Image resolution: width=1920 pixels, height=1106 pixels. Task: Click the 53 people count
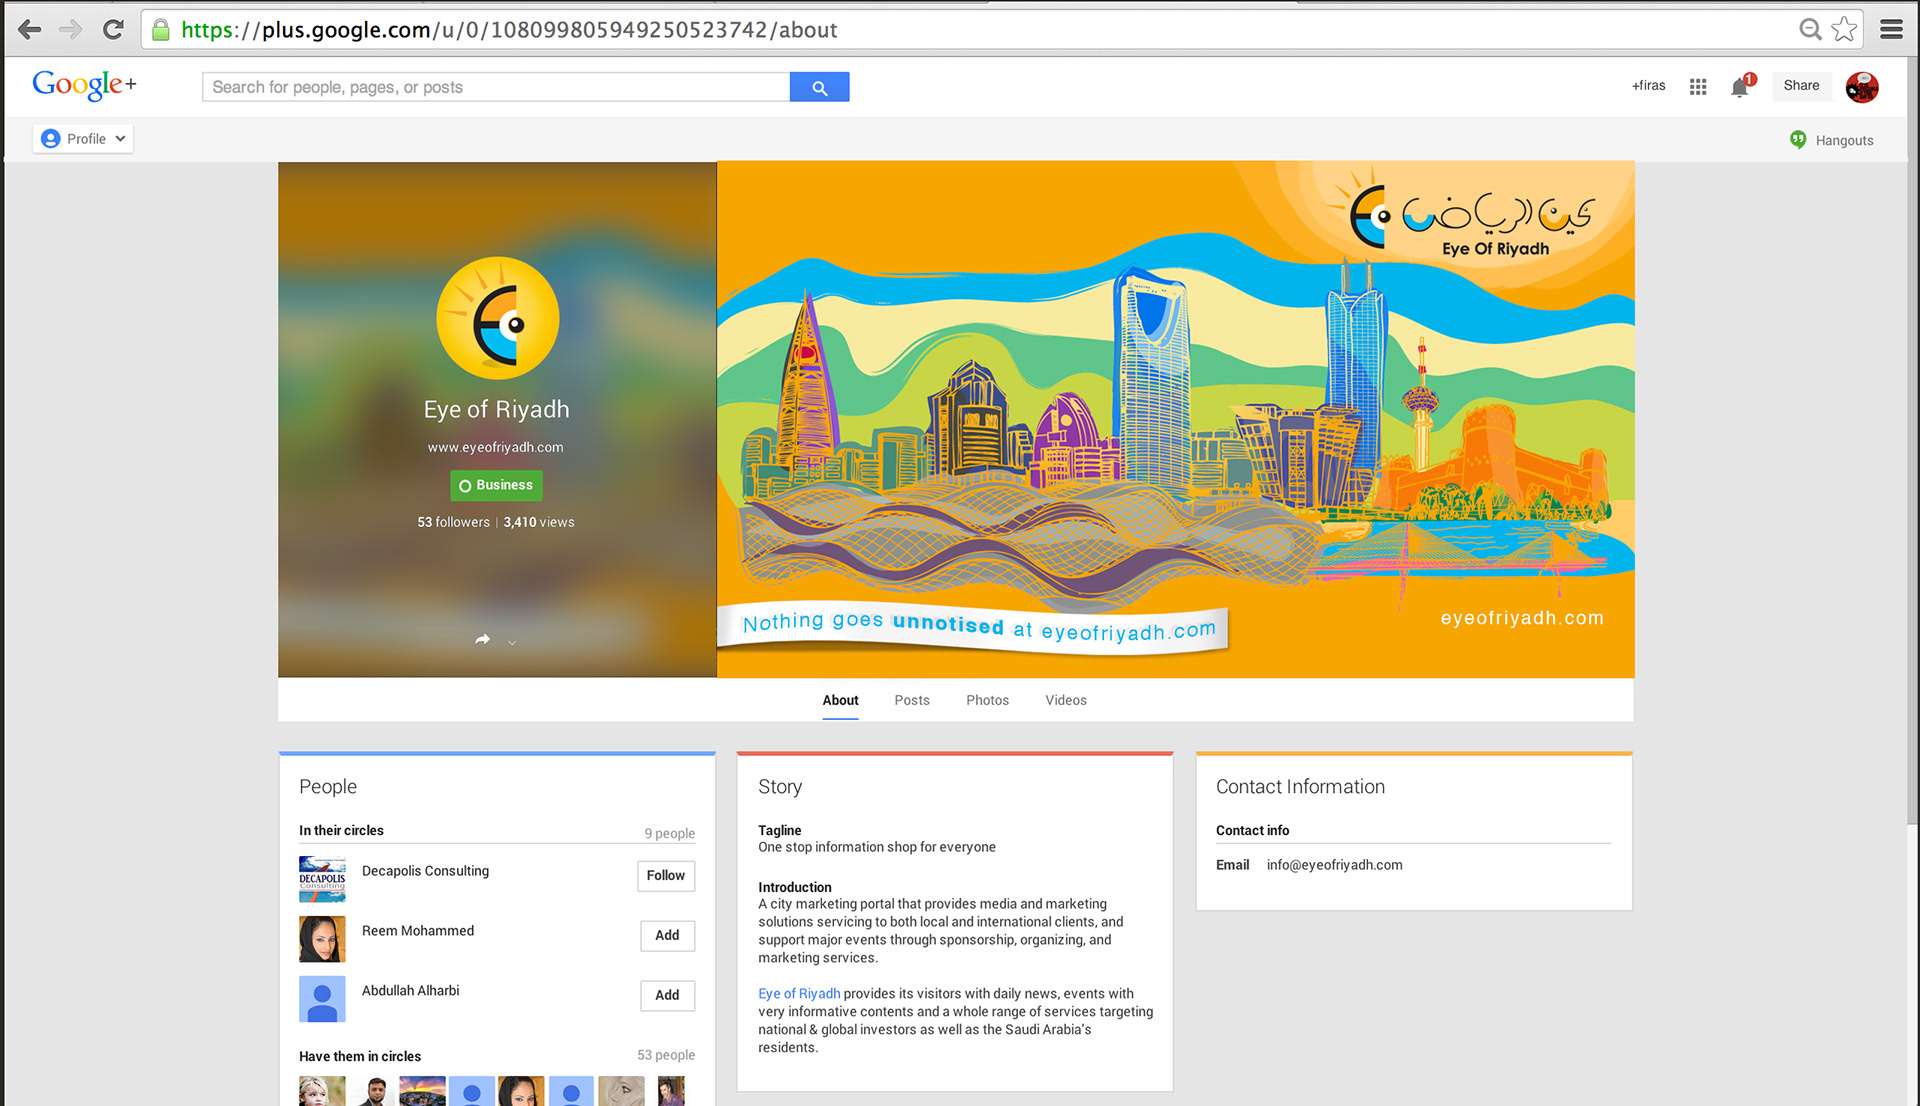point(666,1055)
